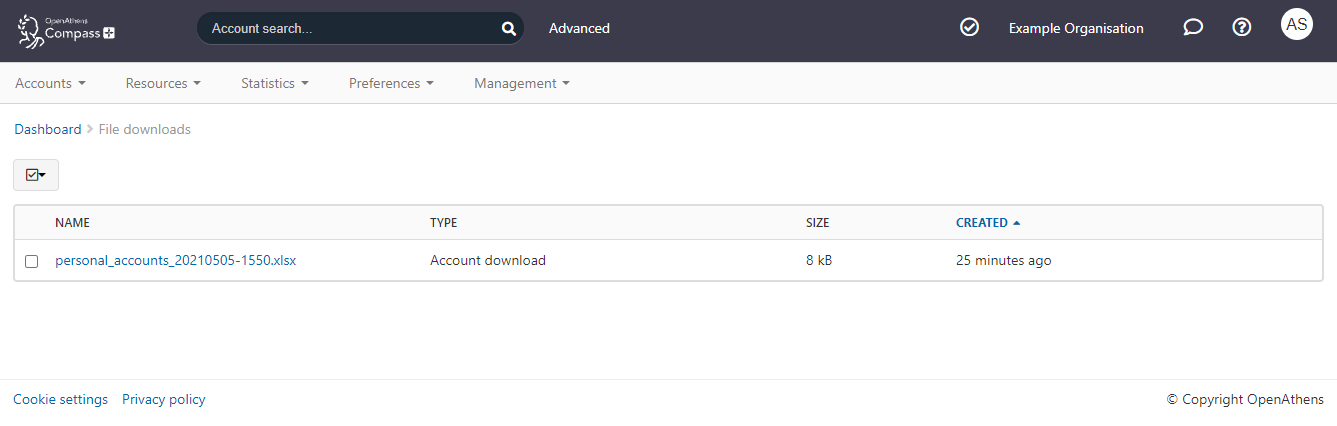The image size is (1337, 426).
Task: Expand the Accounts menu
Action: (x=50, y=84)
